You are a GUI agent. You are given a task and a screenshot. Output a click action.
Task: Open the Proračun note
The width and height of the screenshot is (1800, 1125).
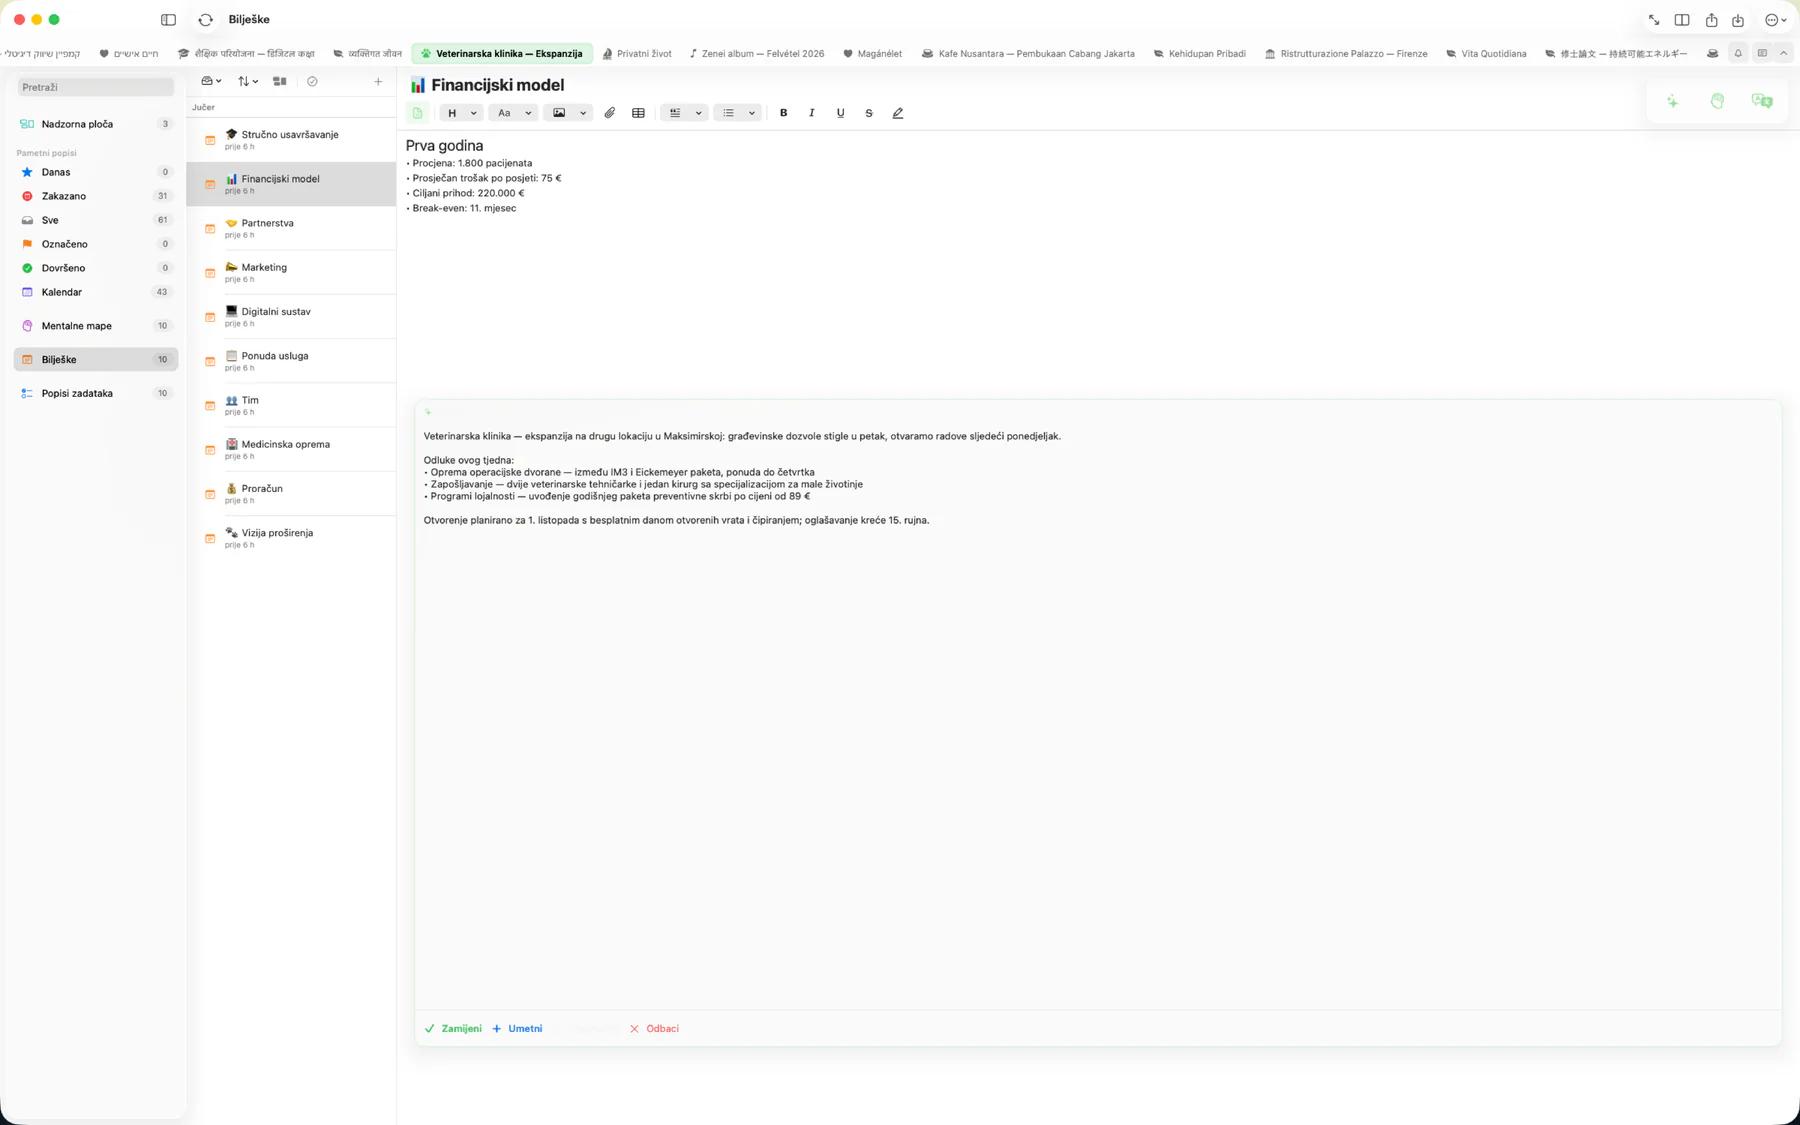[292, 494]
